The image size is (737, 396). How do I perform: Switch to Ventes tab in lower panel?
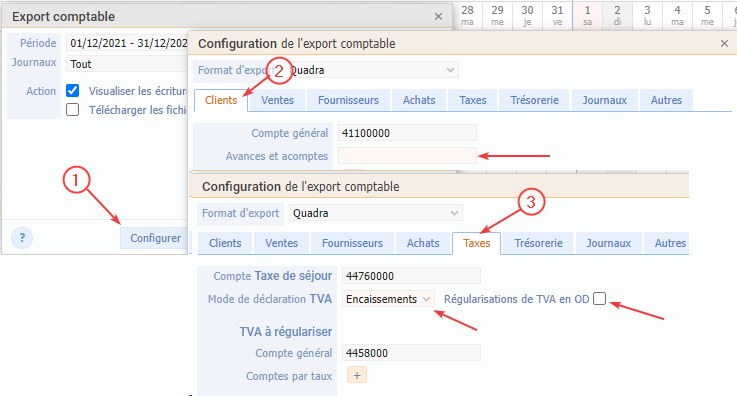282,243
